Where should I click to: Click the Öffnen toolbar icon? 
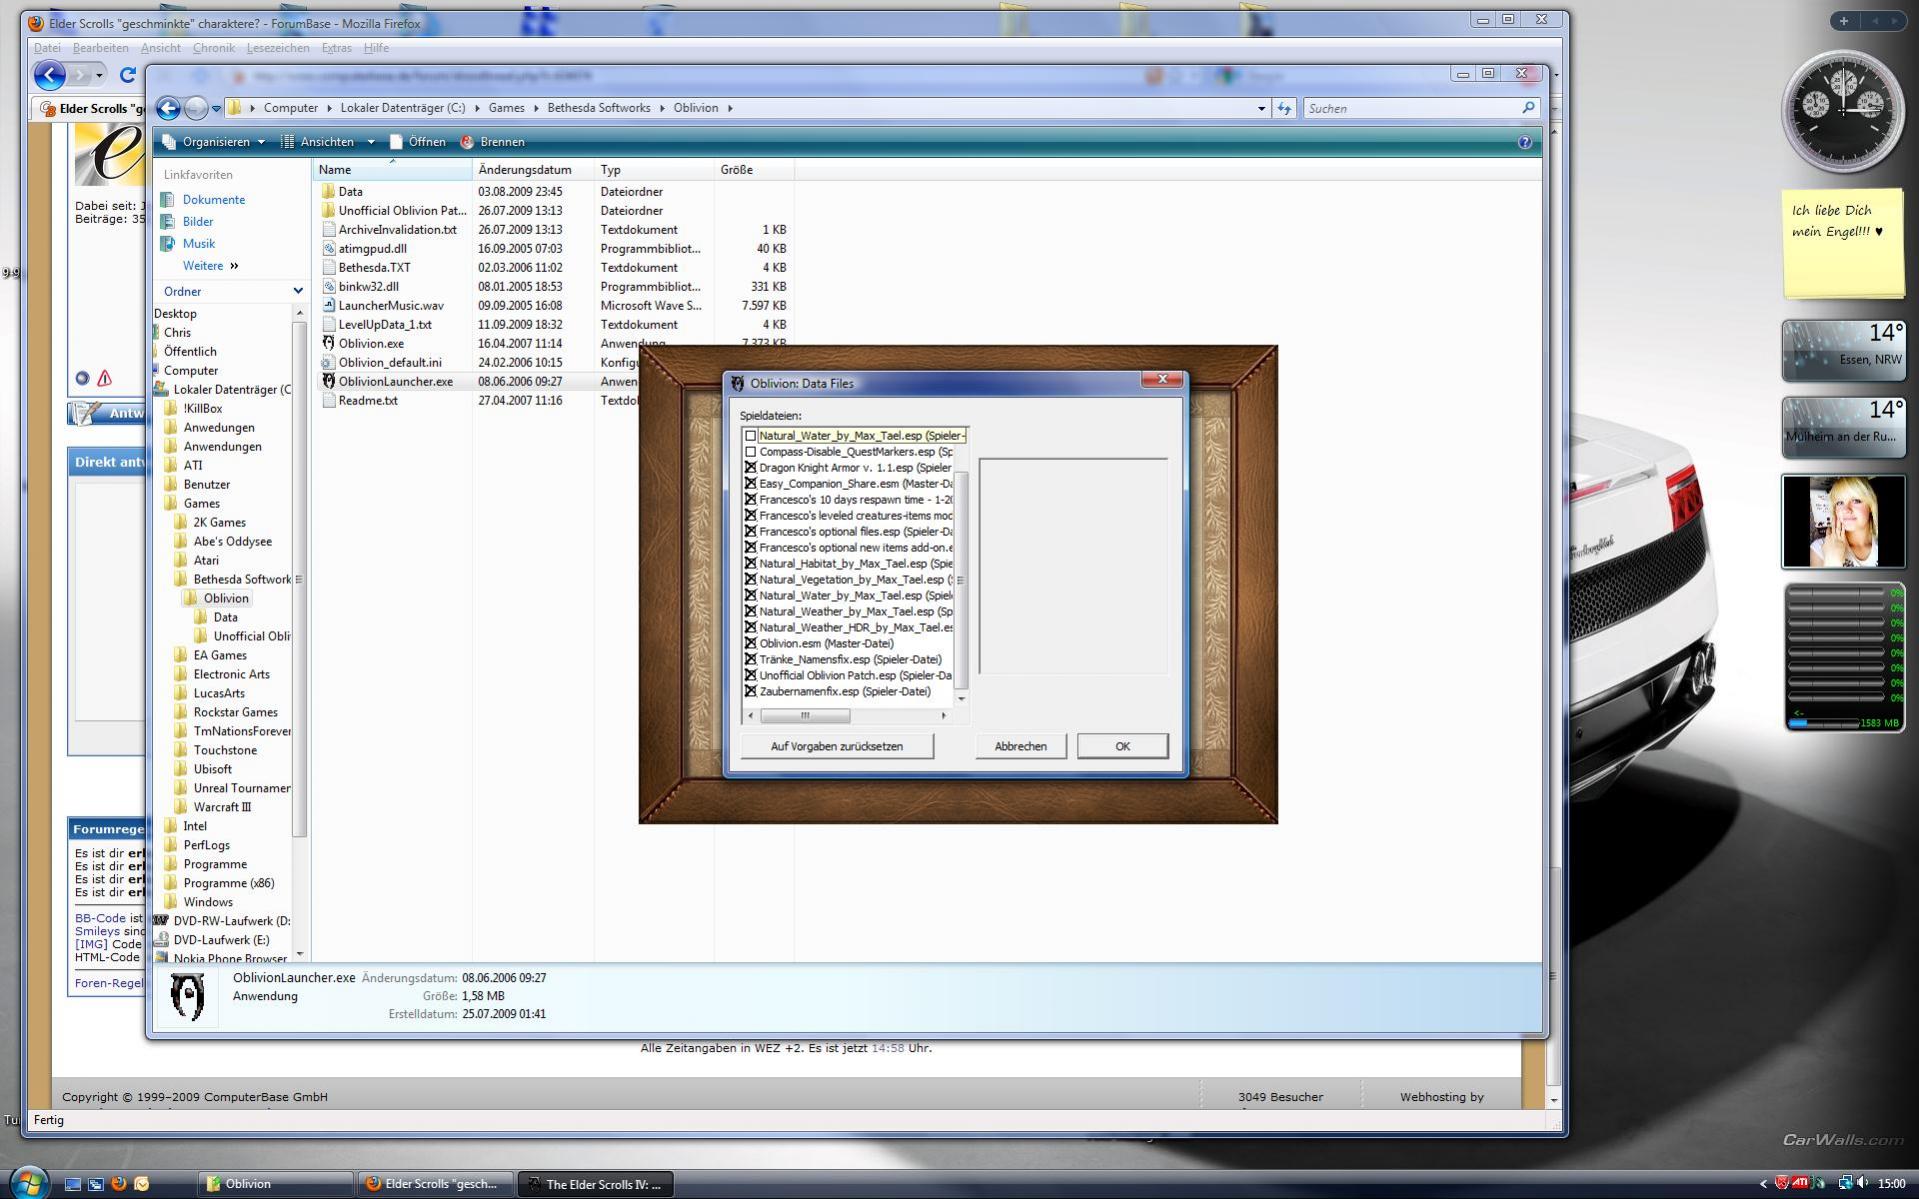click(396, 142)
